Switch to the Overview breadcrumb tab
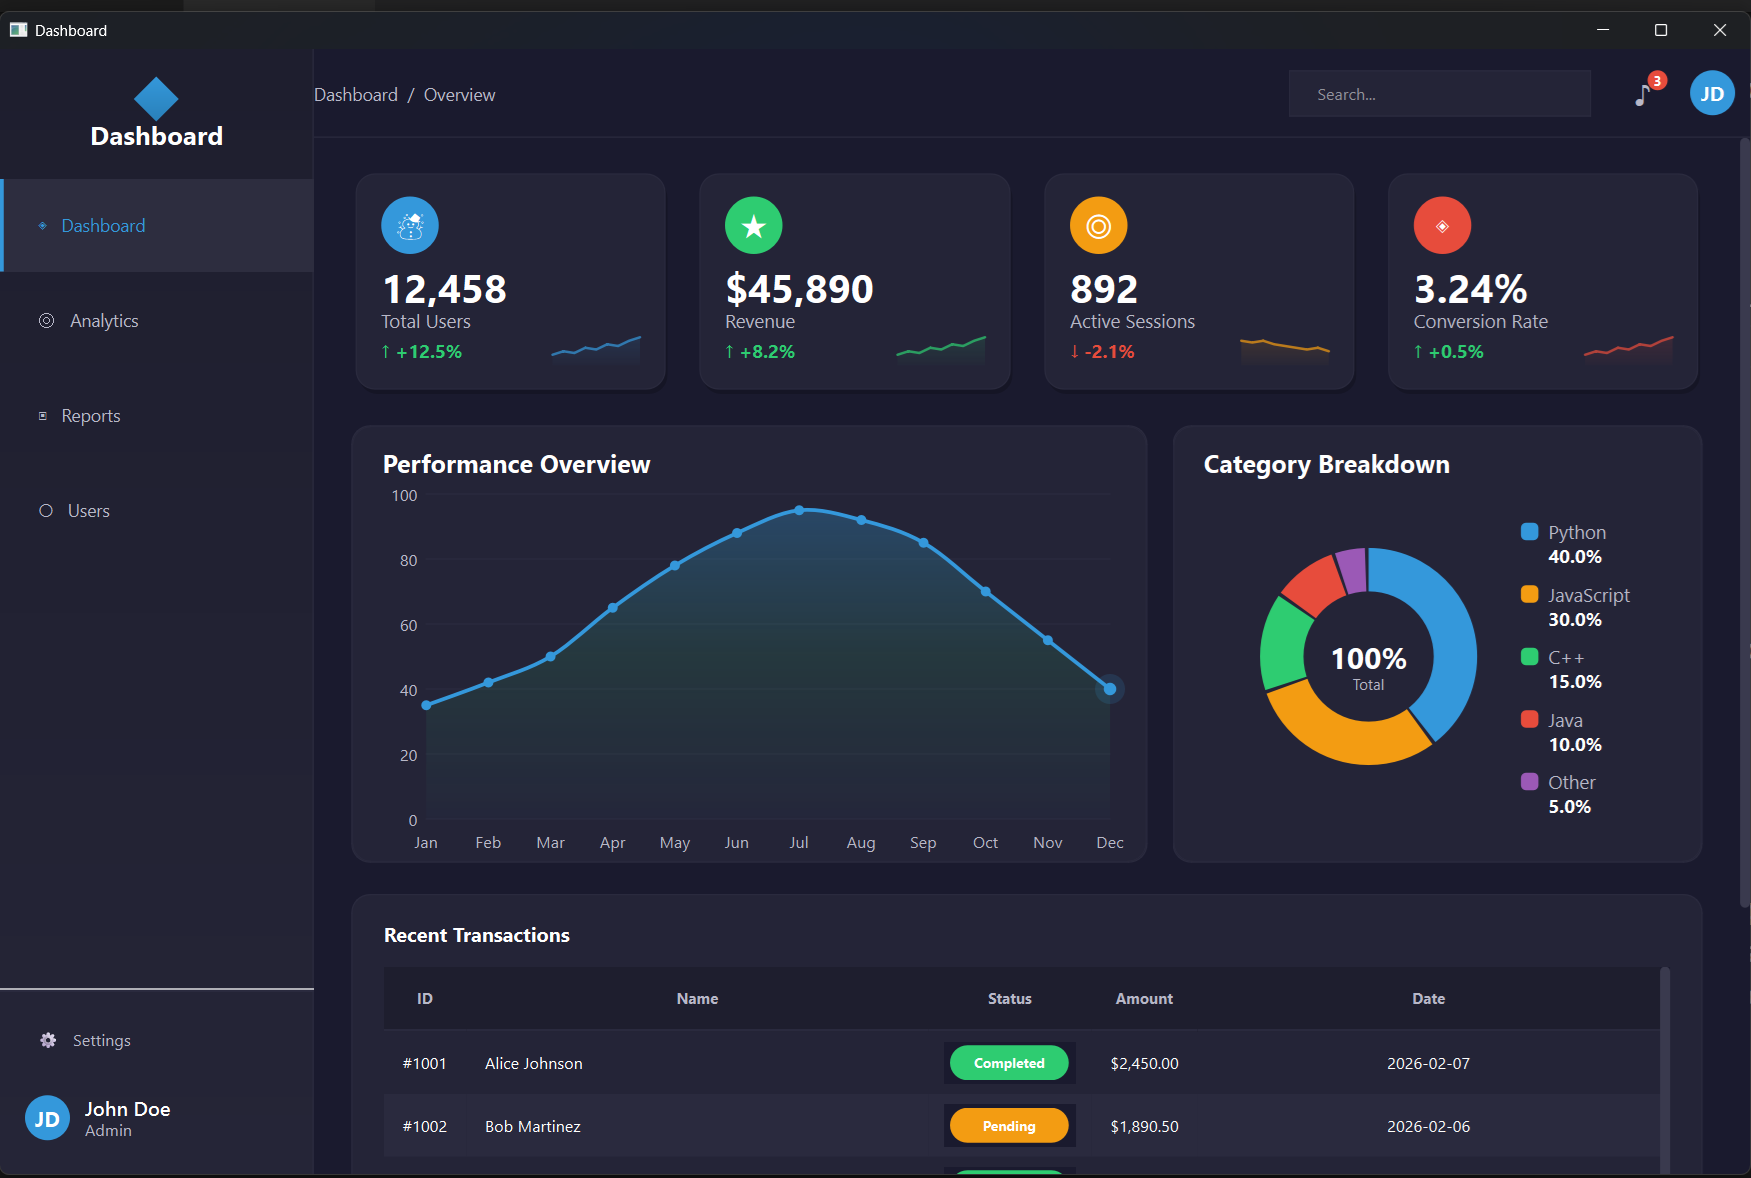Viewport: 1751px width, 1178px height. [459, 94]
